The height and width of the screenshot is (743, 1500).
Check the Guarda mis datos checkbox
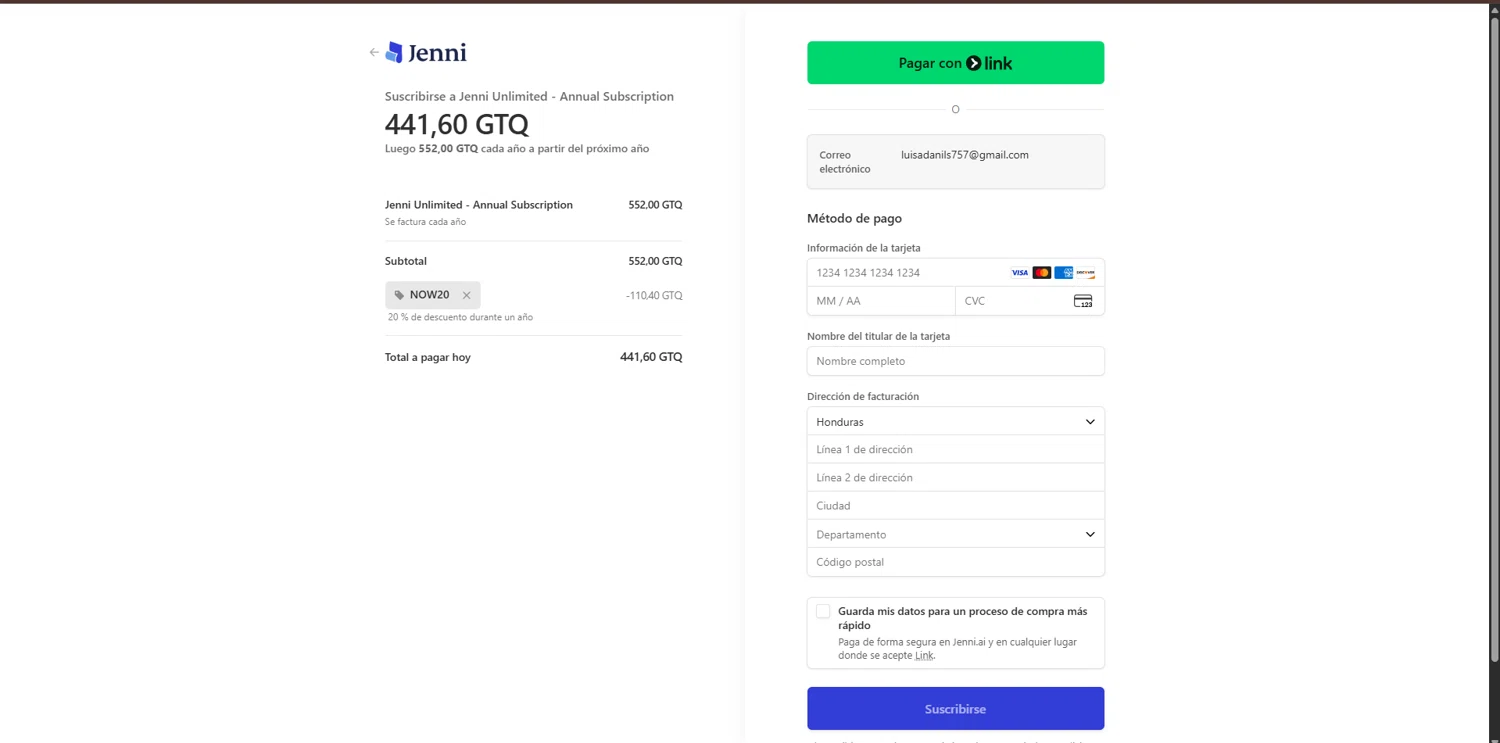(x=823, y=611)
